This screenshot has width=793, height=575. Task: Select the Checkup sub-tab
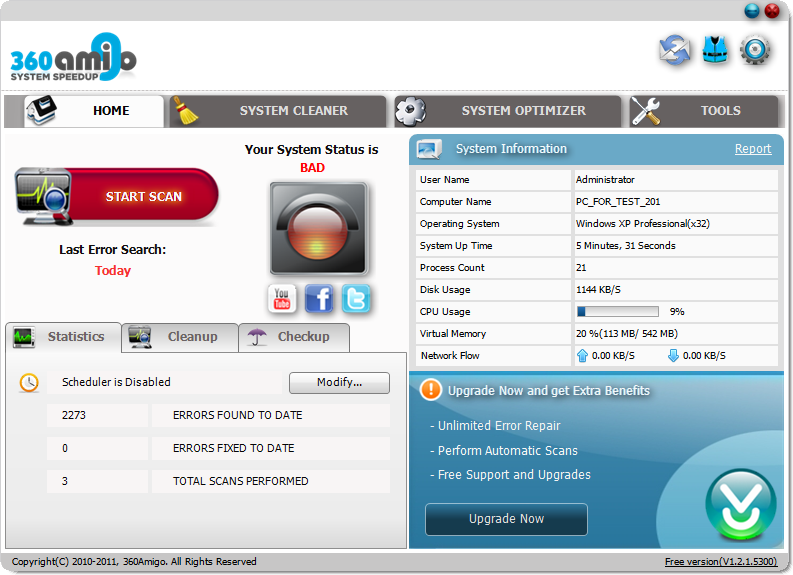click(x=294, y=337)
